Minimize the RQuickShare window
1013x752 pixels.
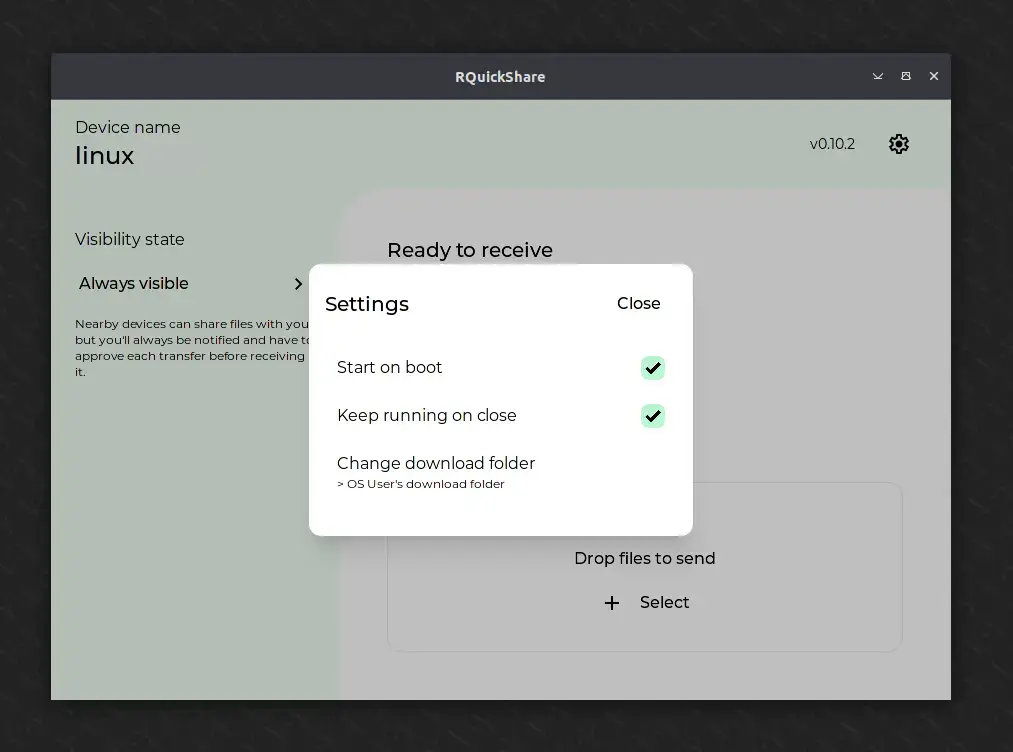click(x=877, y=76)
